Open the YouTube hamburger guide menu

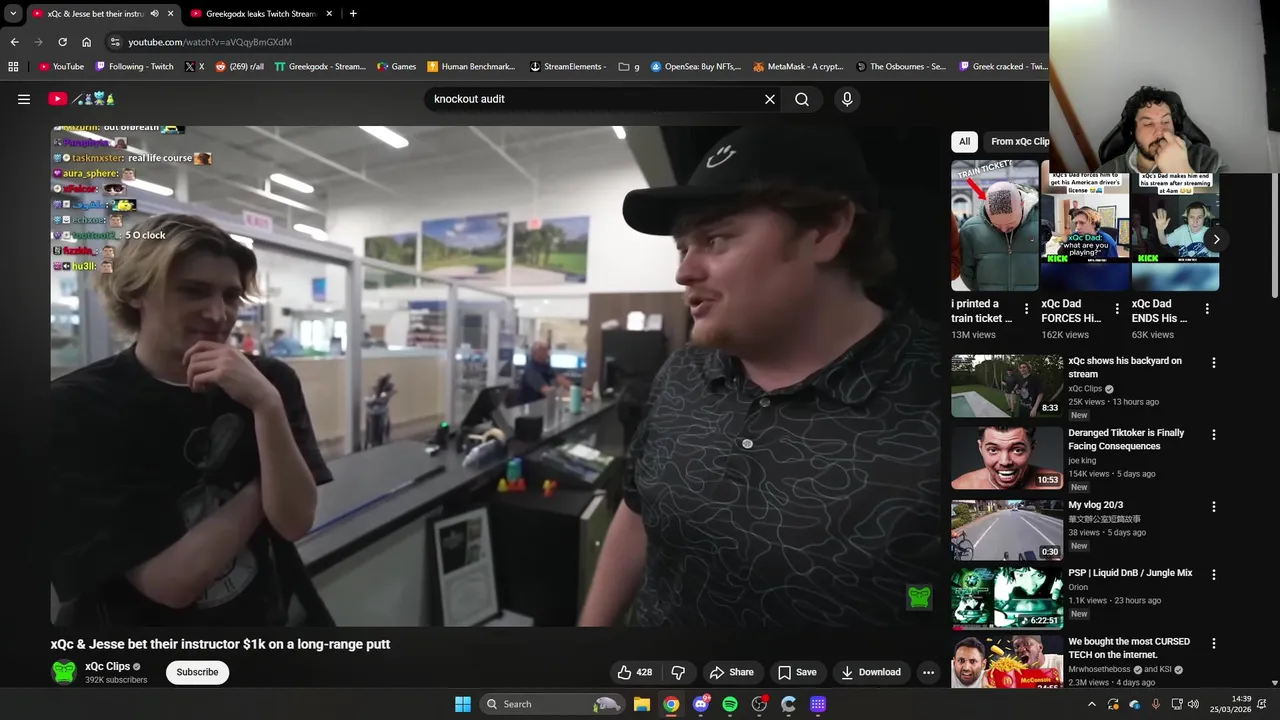24,99
